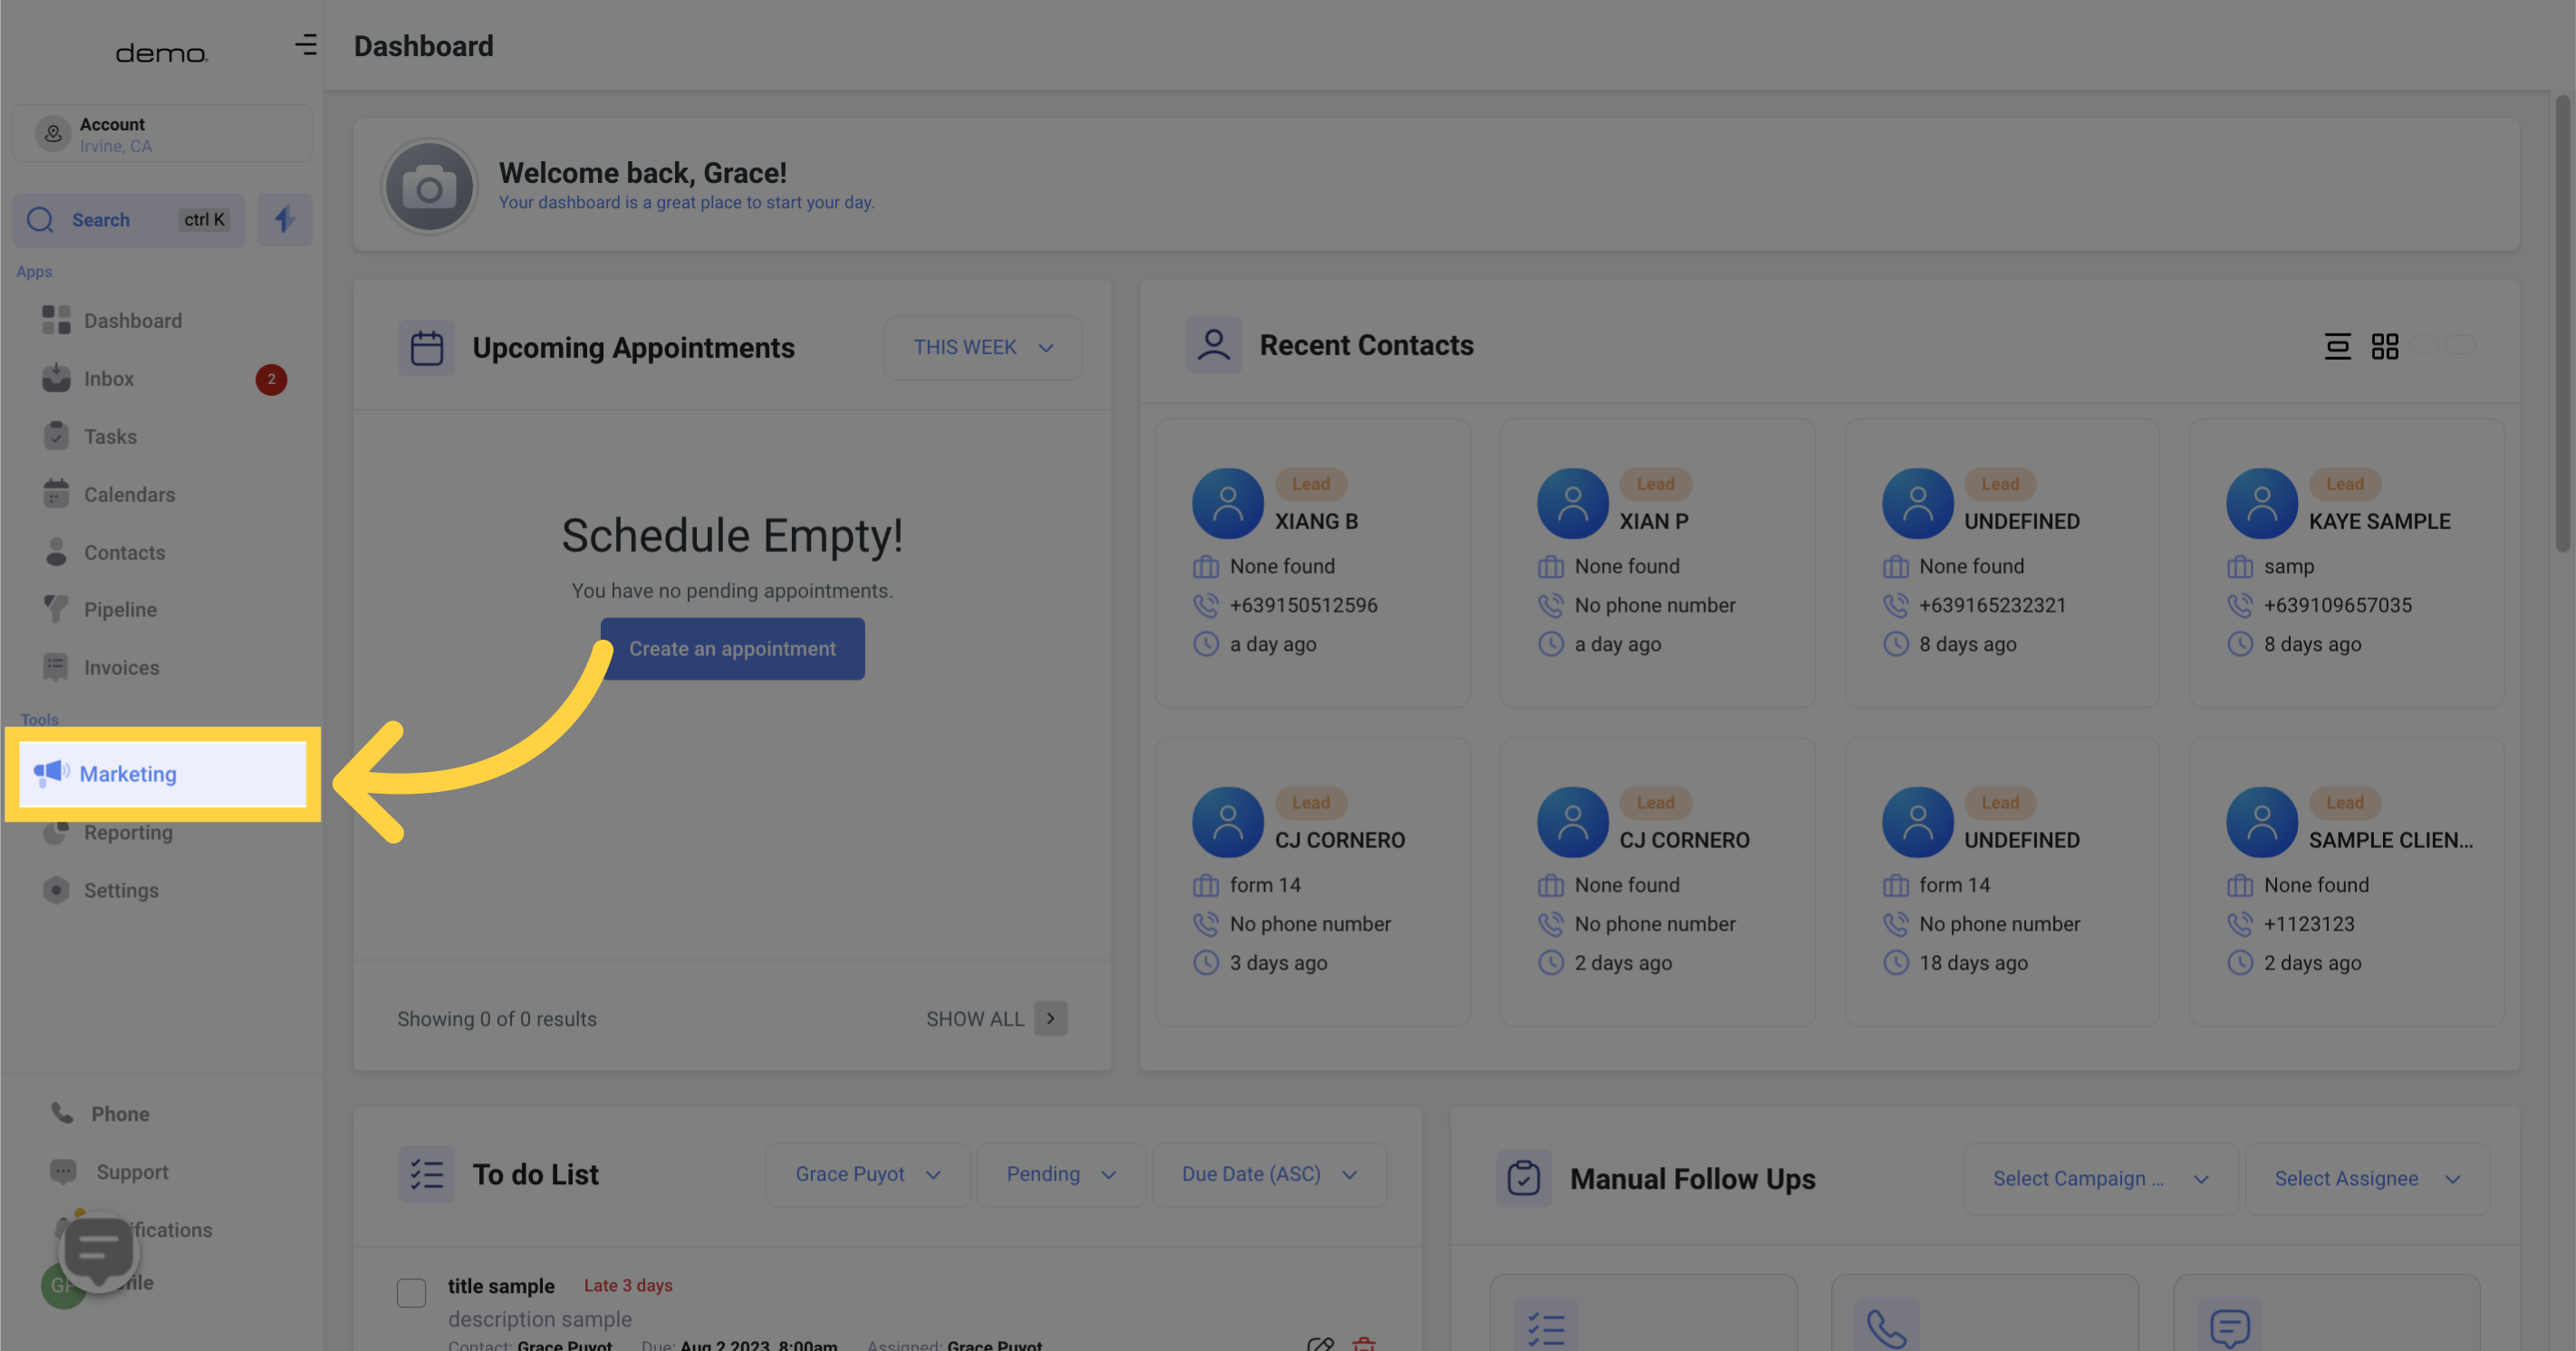Open the Account switcher for Irvine, CA

coord(162,134)
